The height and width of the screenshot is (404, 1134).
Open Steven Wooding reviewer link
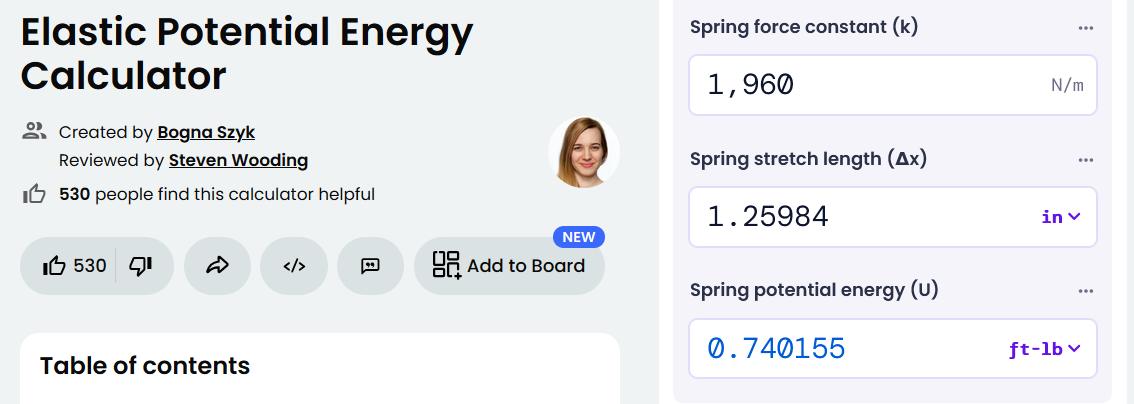(x=239, y=160)
